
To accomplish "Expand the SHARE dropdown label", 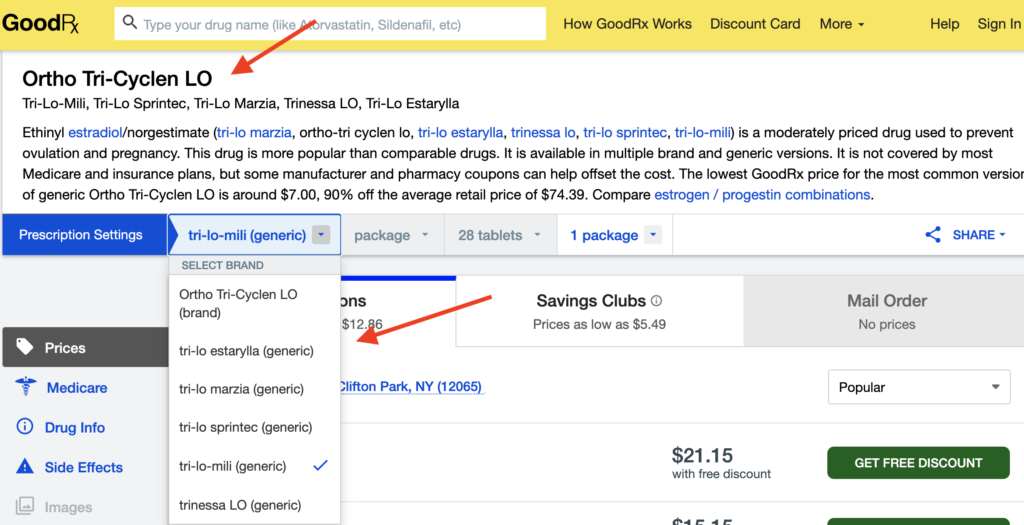I will [978, 235].
